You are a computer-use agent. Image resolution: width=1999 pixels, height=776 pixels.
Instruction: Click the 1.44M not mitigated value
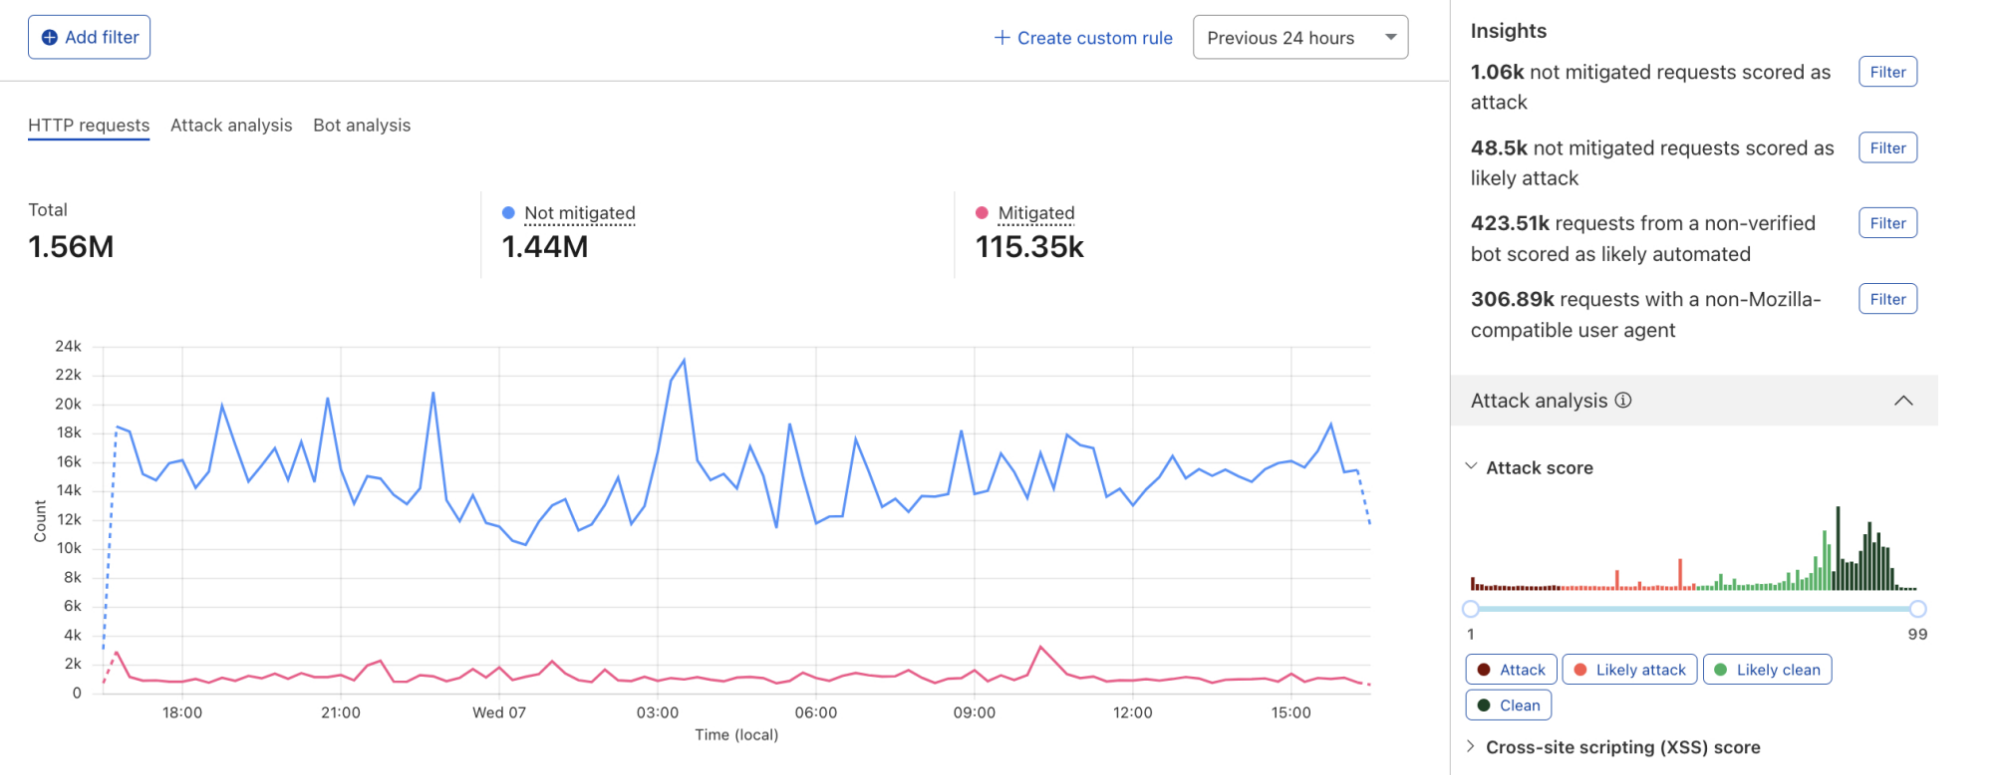(545, 246)
